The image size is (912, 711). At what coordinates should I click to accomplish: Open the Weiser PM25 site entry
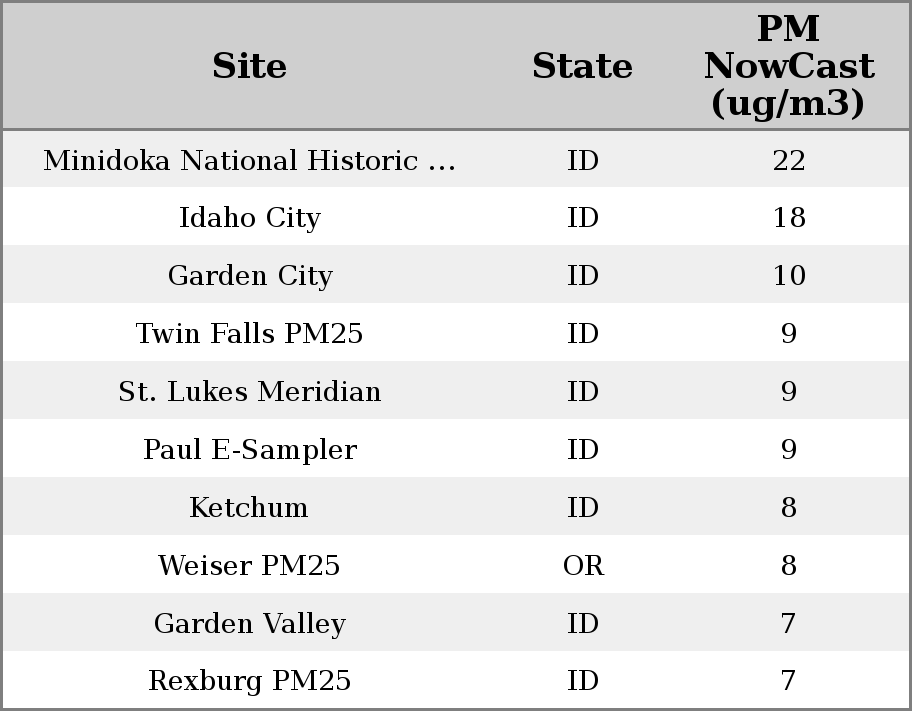click(x=249, y=566)
